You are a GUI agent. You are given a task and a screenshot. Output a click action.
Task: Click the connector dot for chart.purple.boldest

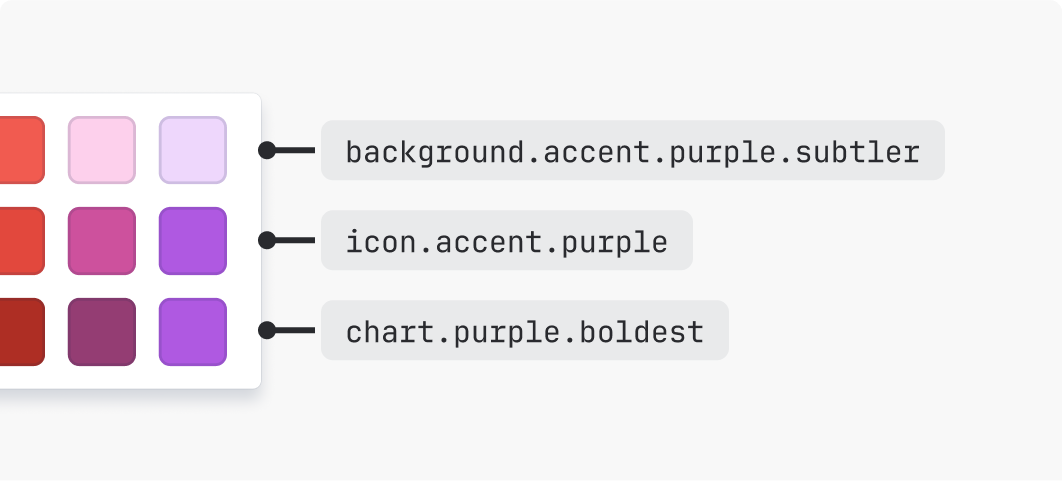[267, 330]
